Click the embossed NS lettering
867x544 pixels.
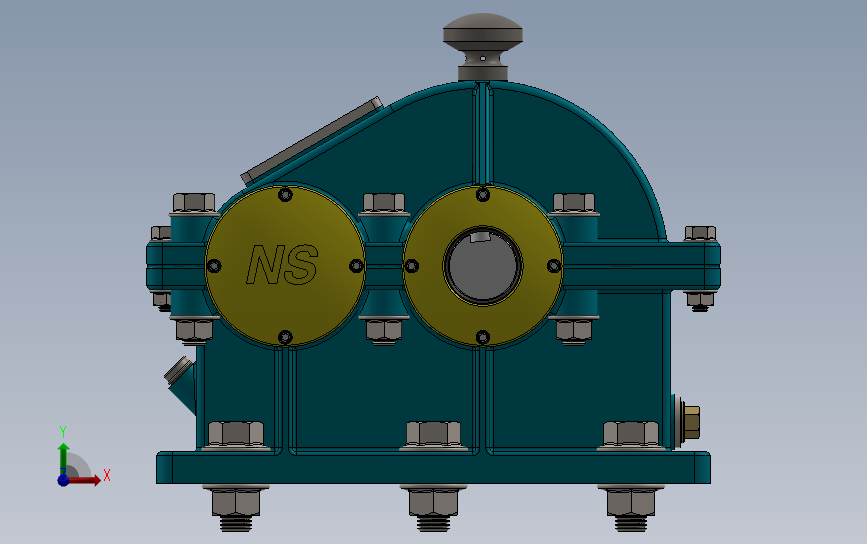pyautogui.click(x=282, y=265)
